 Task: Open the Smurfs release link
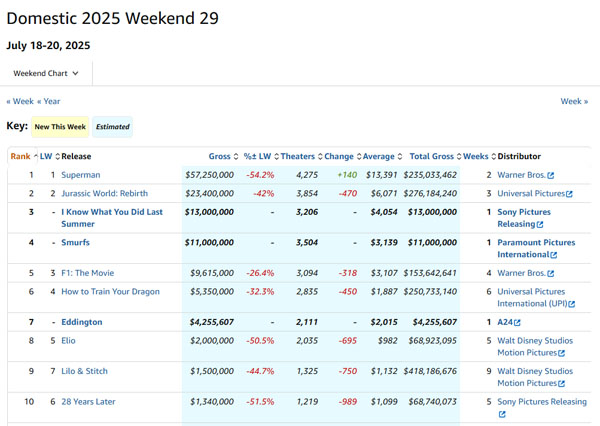click(75, 242)
